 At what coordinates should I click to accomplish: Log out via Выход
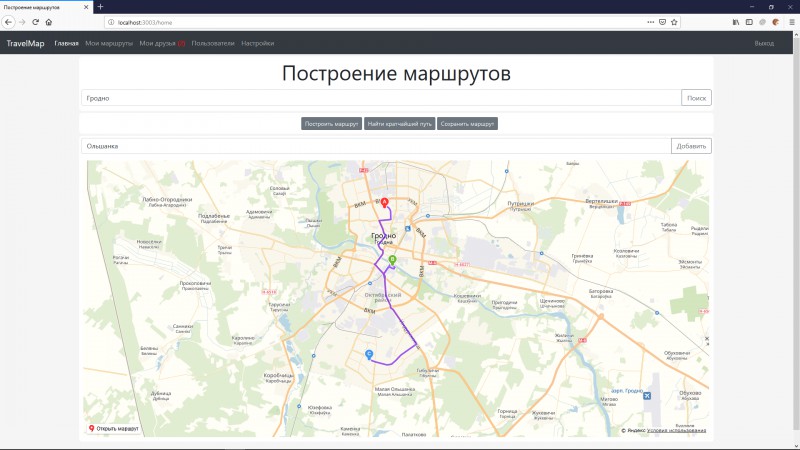[764, 43]
